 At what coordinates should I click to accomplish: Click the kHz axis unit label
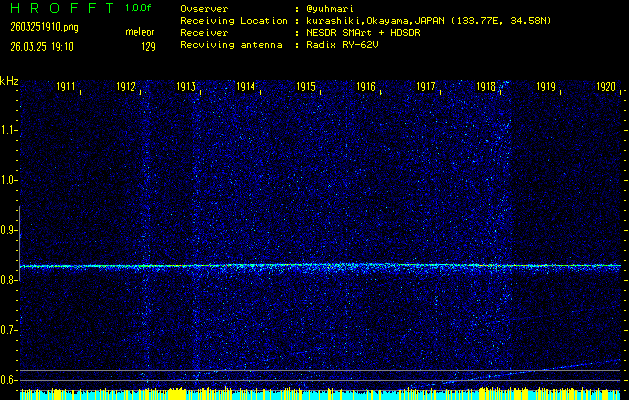(9, 81)
